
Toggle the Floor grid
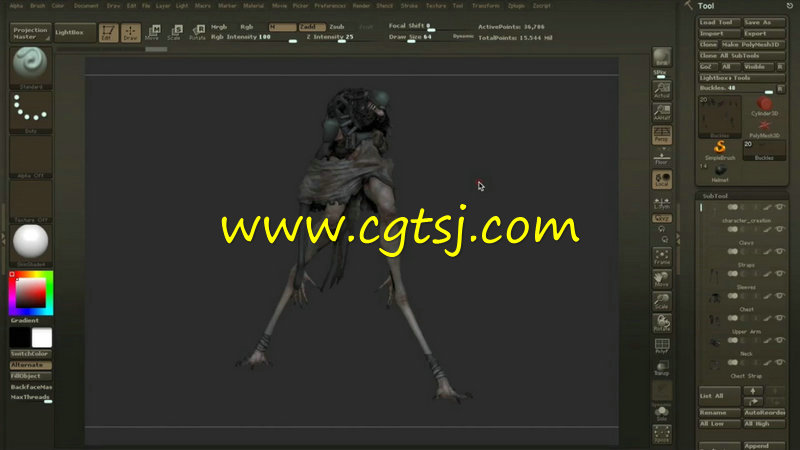pos(662,158)
